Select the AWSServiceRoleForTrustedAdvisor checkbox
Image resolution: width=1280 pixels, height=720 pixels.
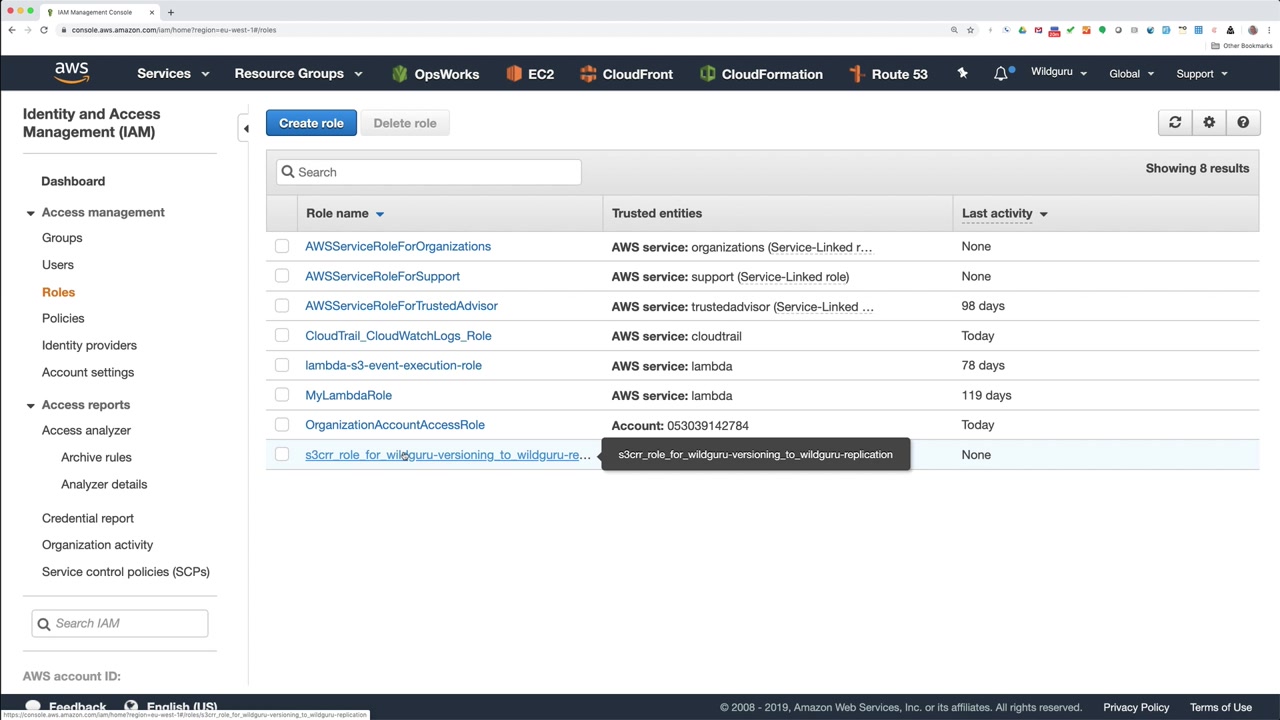click(282, 306)
